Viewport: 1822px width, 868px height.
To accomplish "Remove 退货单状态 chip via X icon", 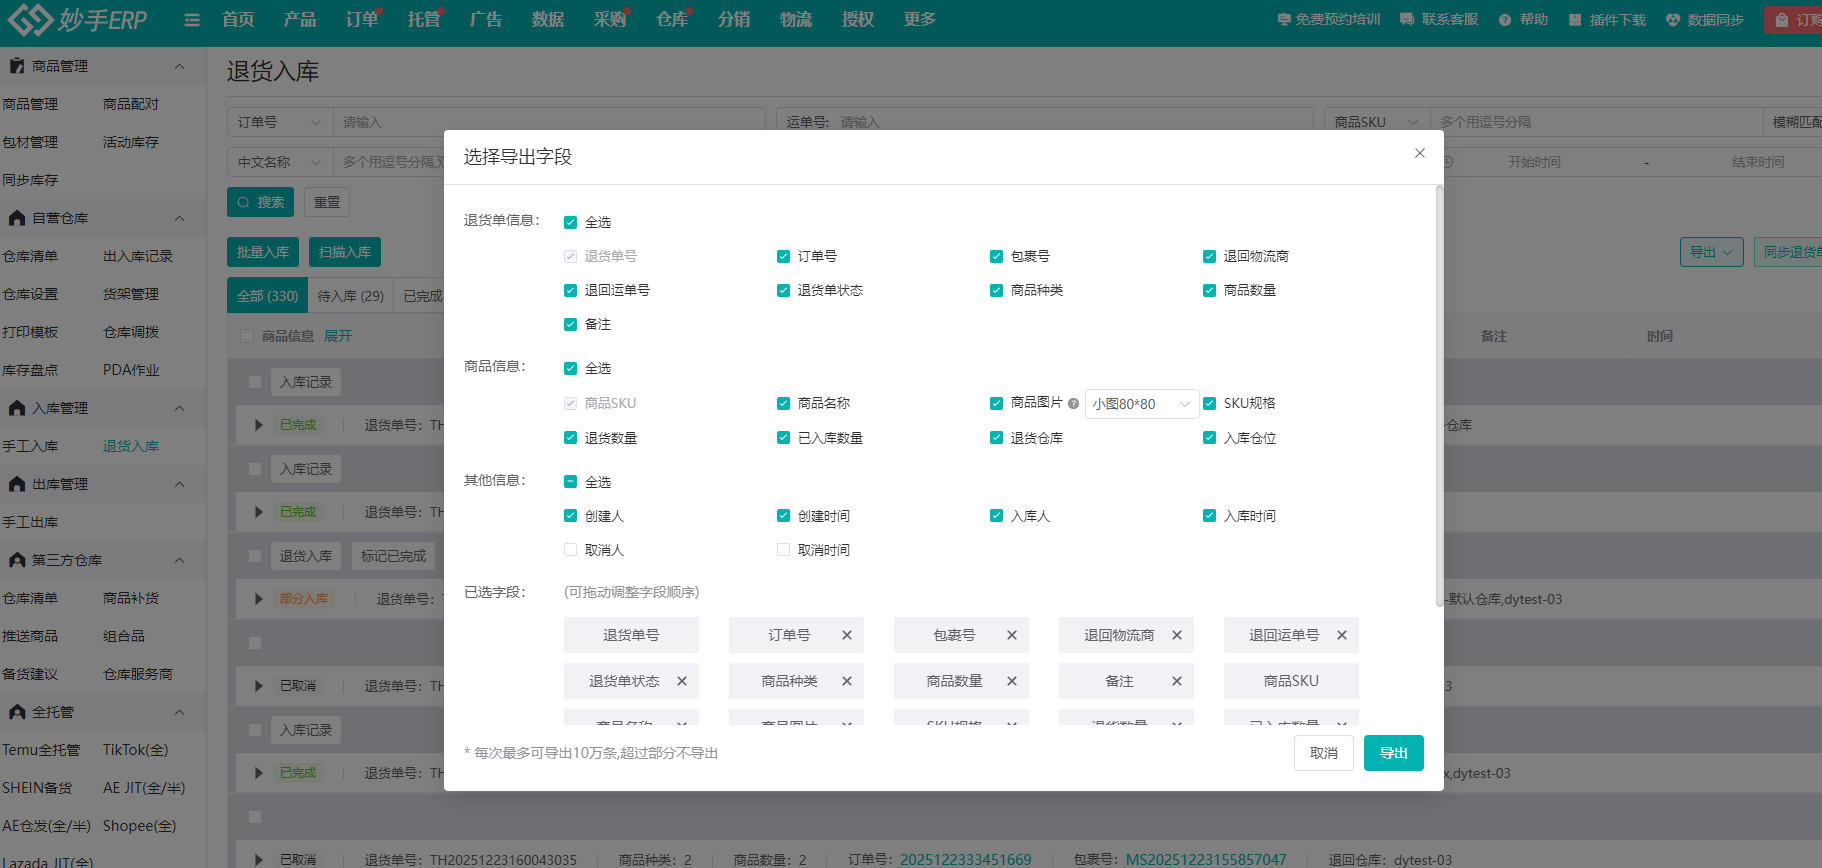I will [682, 681].
